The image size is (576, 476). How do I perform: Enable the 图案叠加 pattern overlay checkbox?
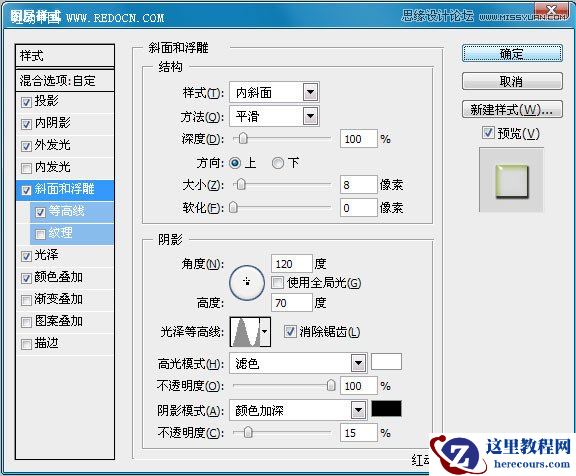click(x=26, y=322)
